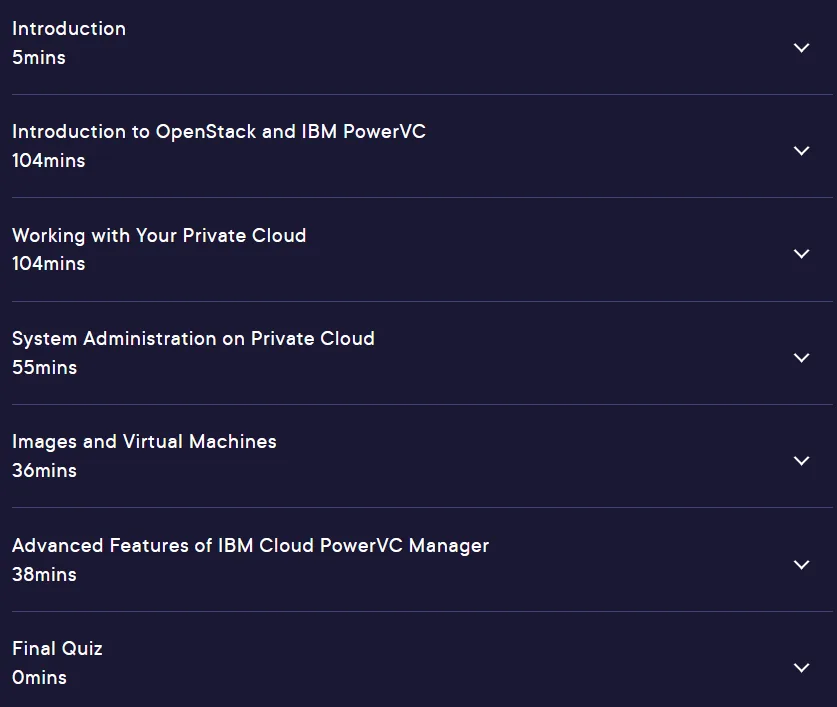Click the 38mins duration label
Screen dimensions: 837x707
coord(44,575)
